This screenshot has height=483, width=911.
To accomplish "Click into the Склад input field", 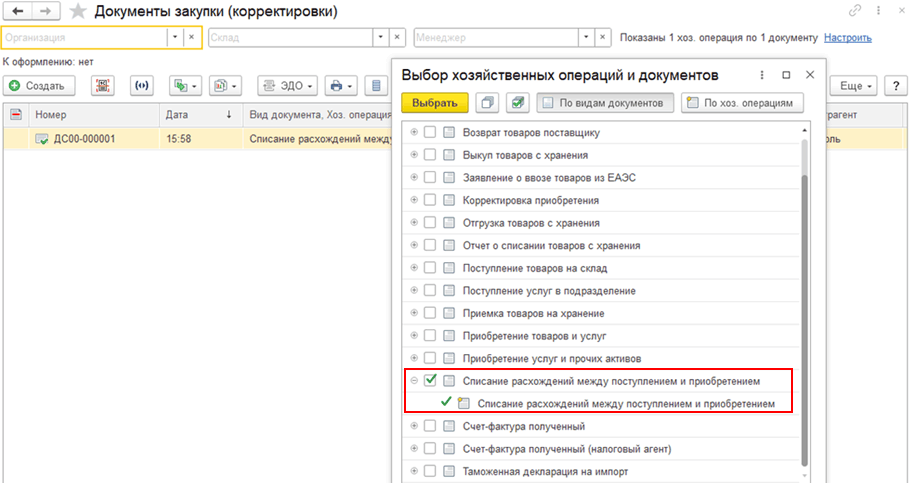I will pos(290,37).
